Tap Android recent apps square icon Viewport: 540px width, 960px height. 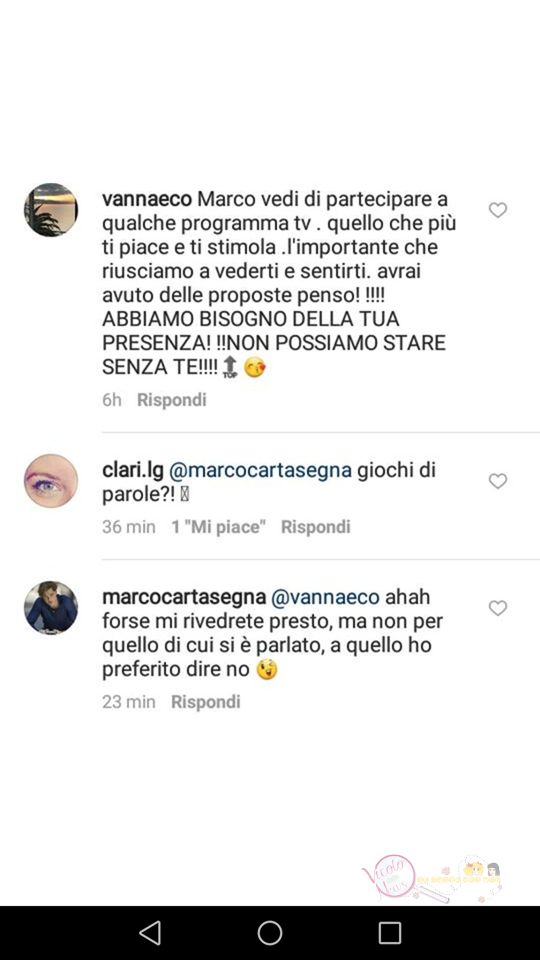[390, 933]
